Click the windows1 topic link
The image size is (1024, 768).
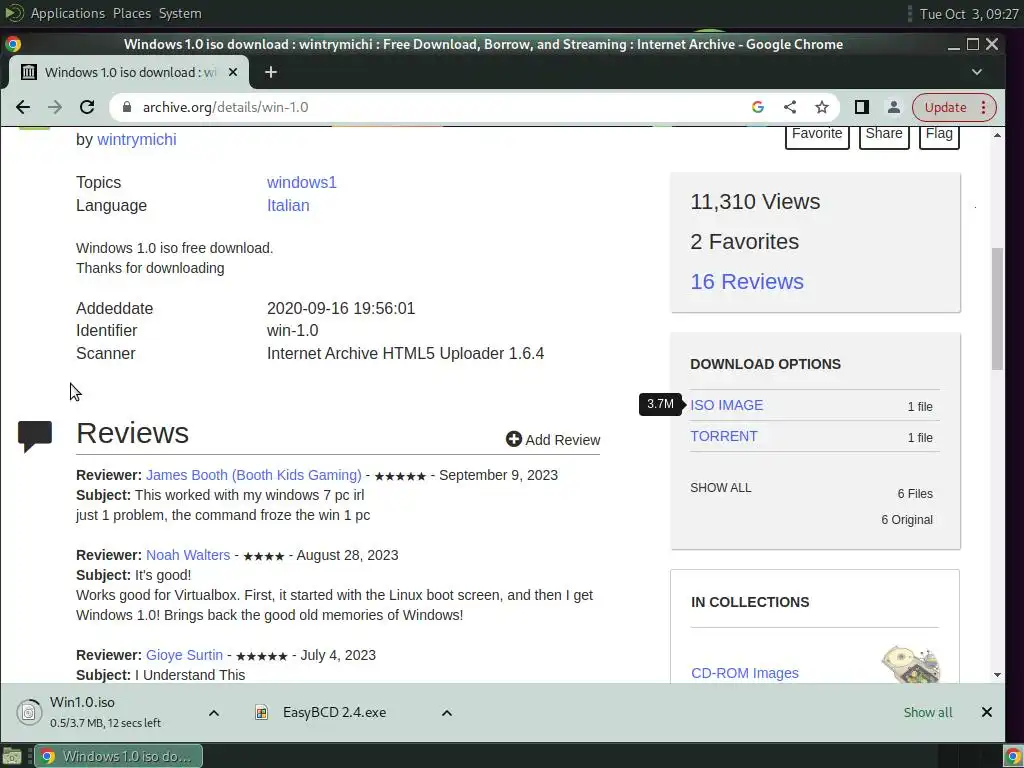[x=302, y=182]
